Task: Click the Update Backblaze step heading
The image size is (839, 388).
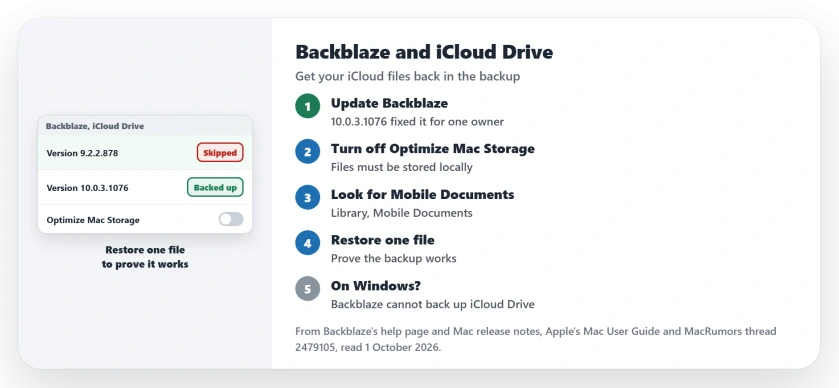Action: coord(390,103)
